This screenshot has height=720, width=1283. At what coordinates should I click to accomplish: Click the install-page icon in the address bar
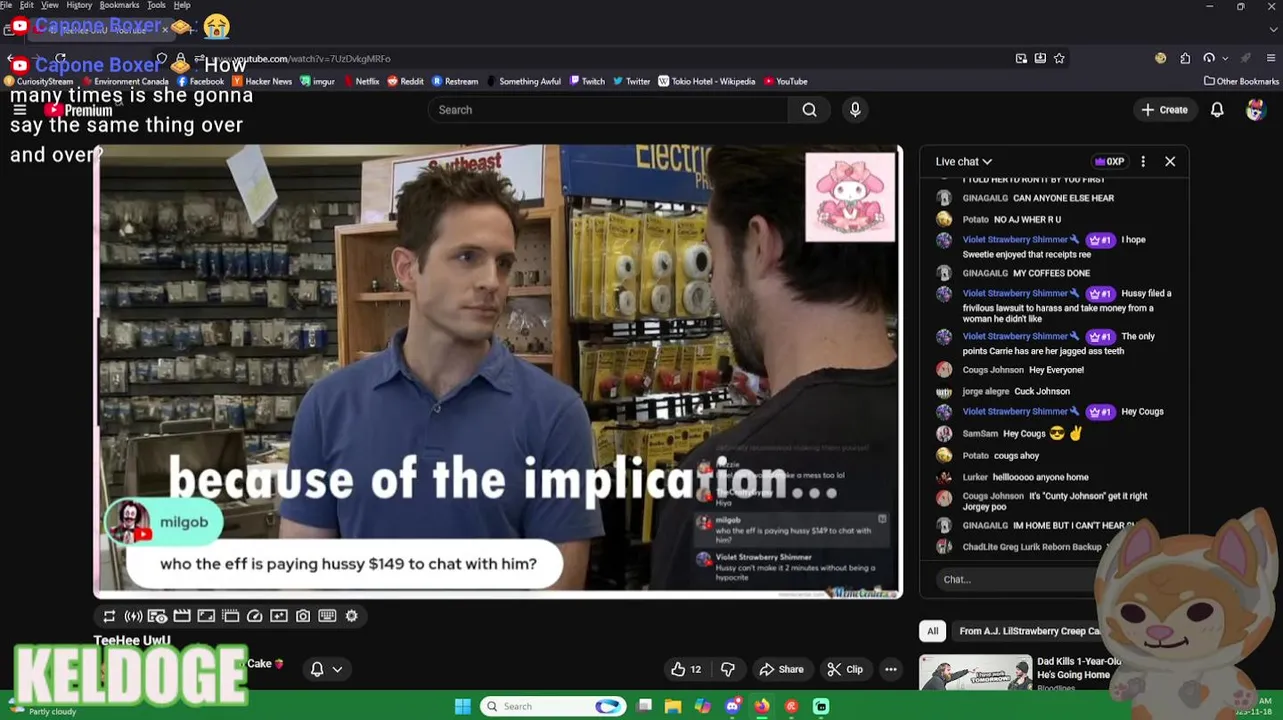[1040, 58]
